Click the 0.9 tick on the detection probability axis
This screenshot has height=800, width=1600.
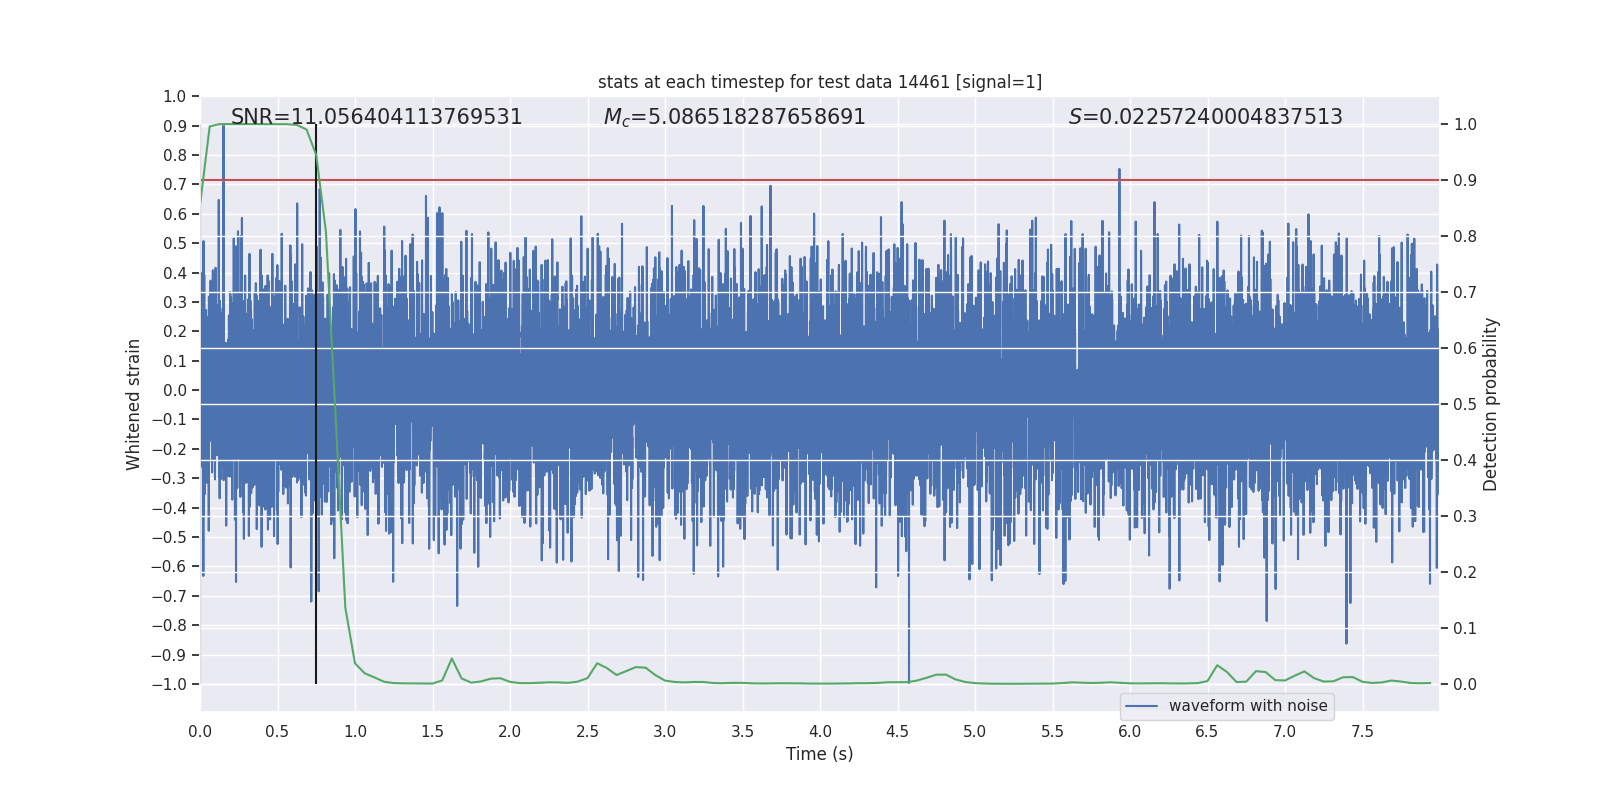coord(1465,181)
